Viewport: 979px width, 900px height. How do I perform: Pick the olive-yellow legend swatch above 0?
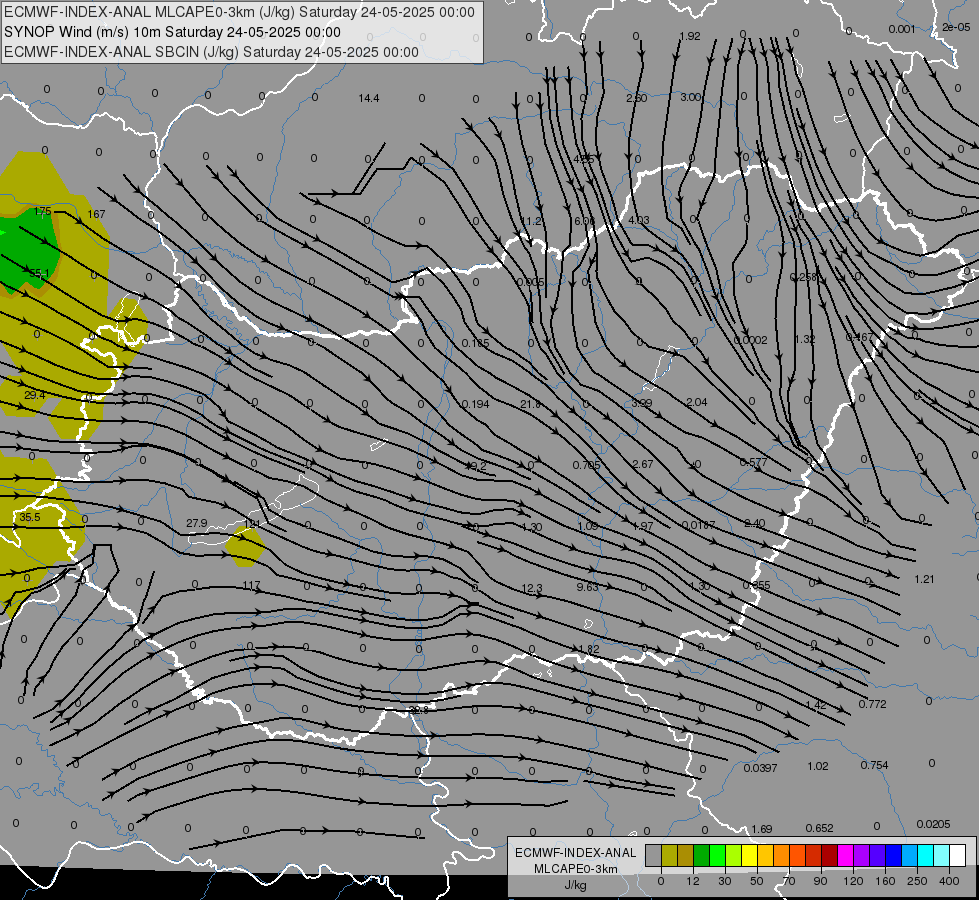669,856
